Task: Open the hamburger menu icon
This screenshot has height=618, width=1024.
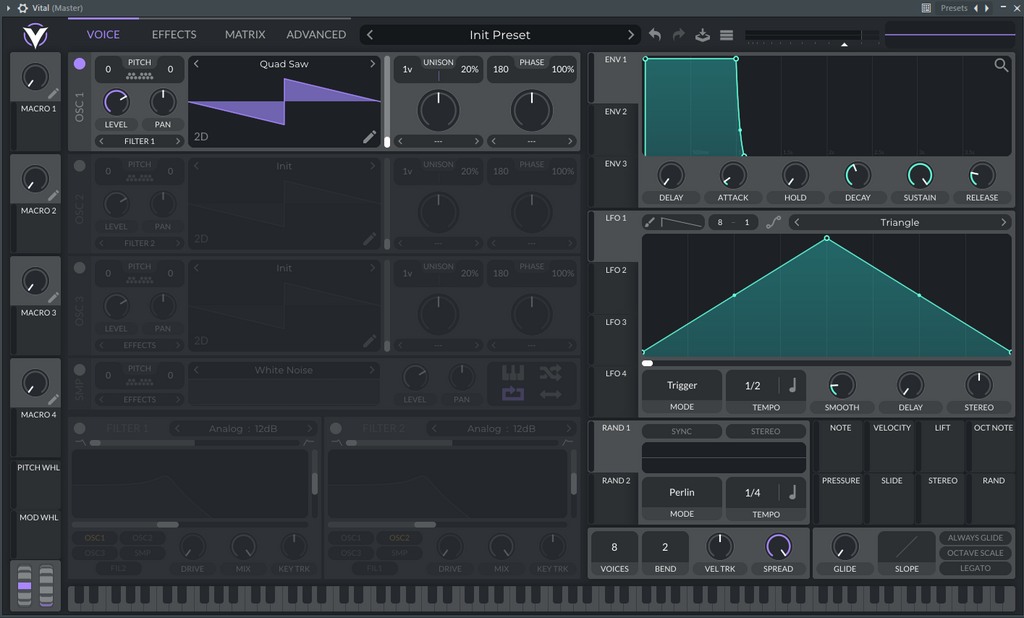Action: click(726, 35)
